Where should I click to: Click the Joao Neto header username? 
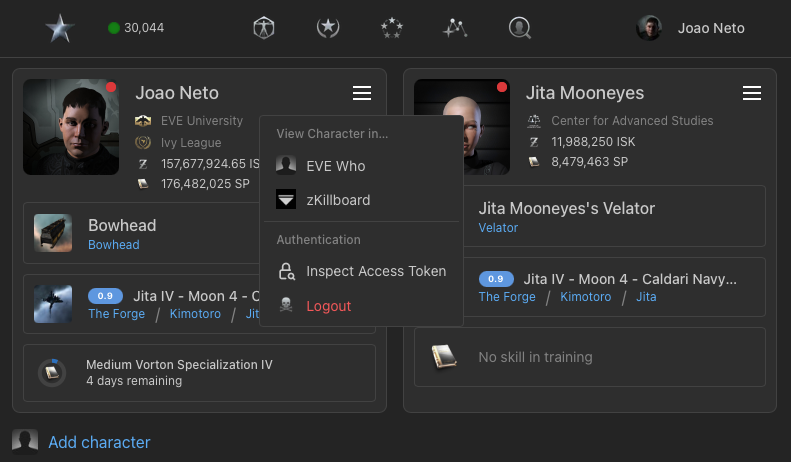pos(711,28)
